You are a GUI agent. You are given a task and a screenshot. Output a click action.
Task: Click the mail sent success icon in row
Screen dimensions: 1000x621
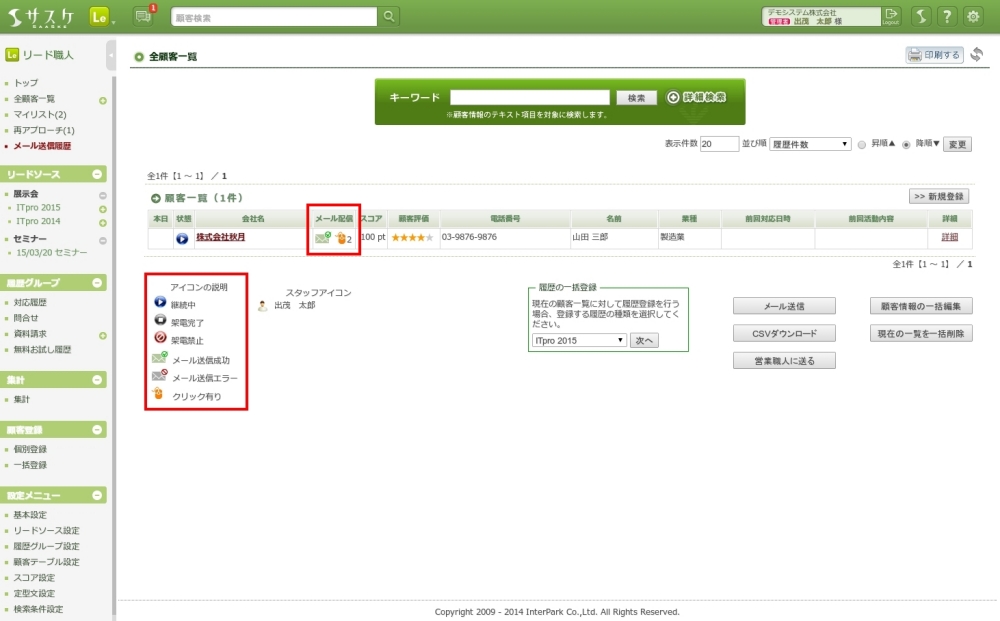(x=323, y=238)
